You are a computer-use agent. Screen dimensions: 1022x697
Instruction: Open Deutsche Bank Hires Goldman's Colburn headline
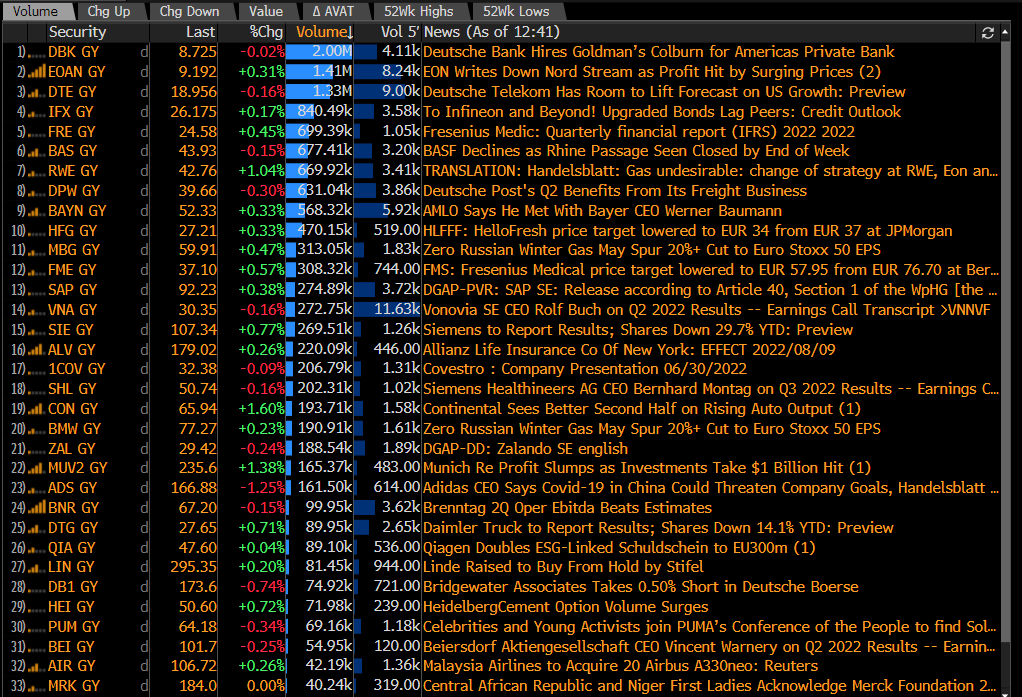(x=658, y=52)
